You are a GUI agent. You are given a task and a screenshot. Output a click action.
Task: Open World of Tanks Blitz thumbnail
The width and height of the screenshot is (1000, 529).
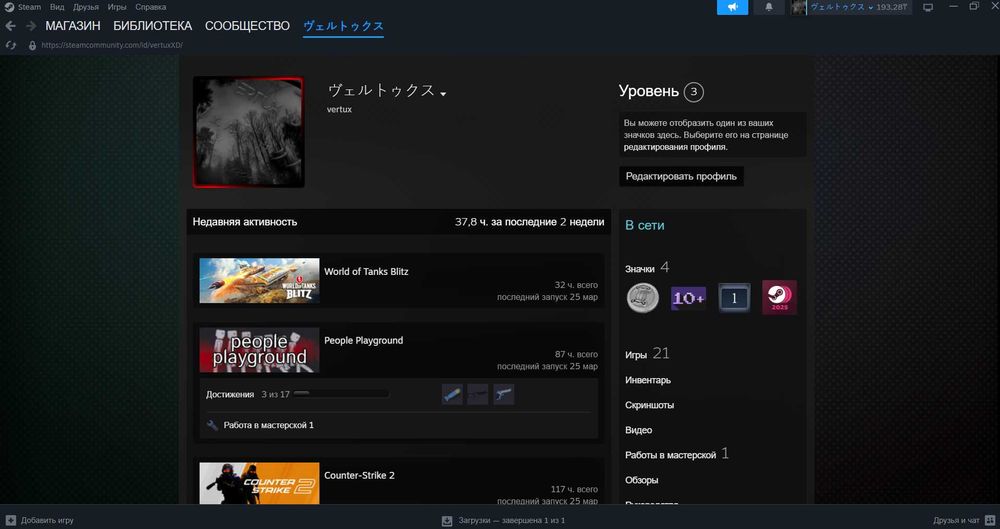tap(259, 280)
